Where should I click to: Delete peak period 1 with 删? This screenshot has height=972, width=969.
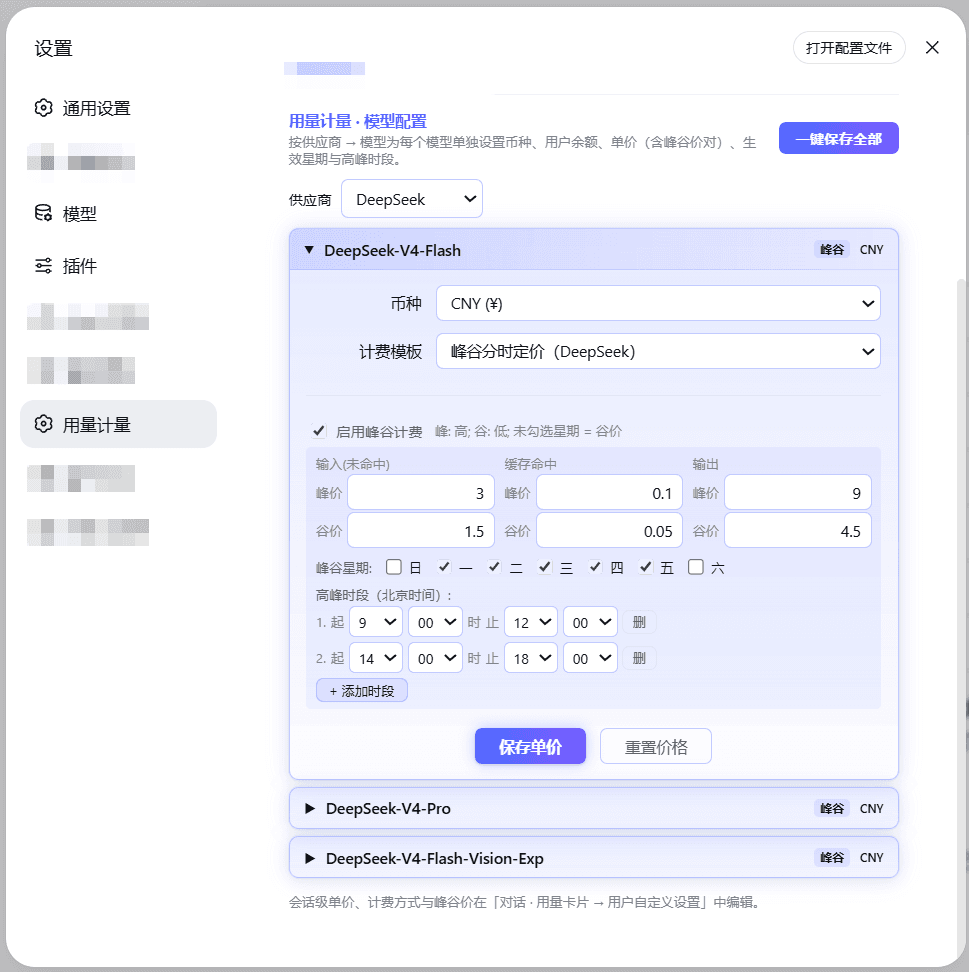pyautogui.click(x=639, y=622)
